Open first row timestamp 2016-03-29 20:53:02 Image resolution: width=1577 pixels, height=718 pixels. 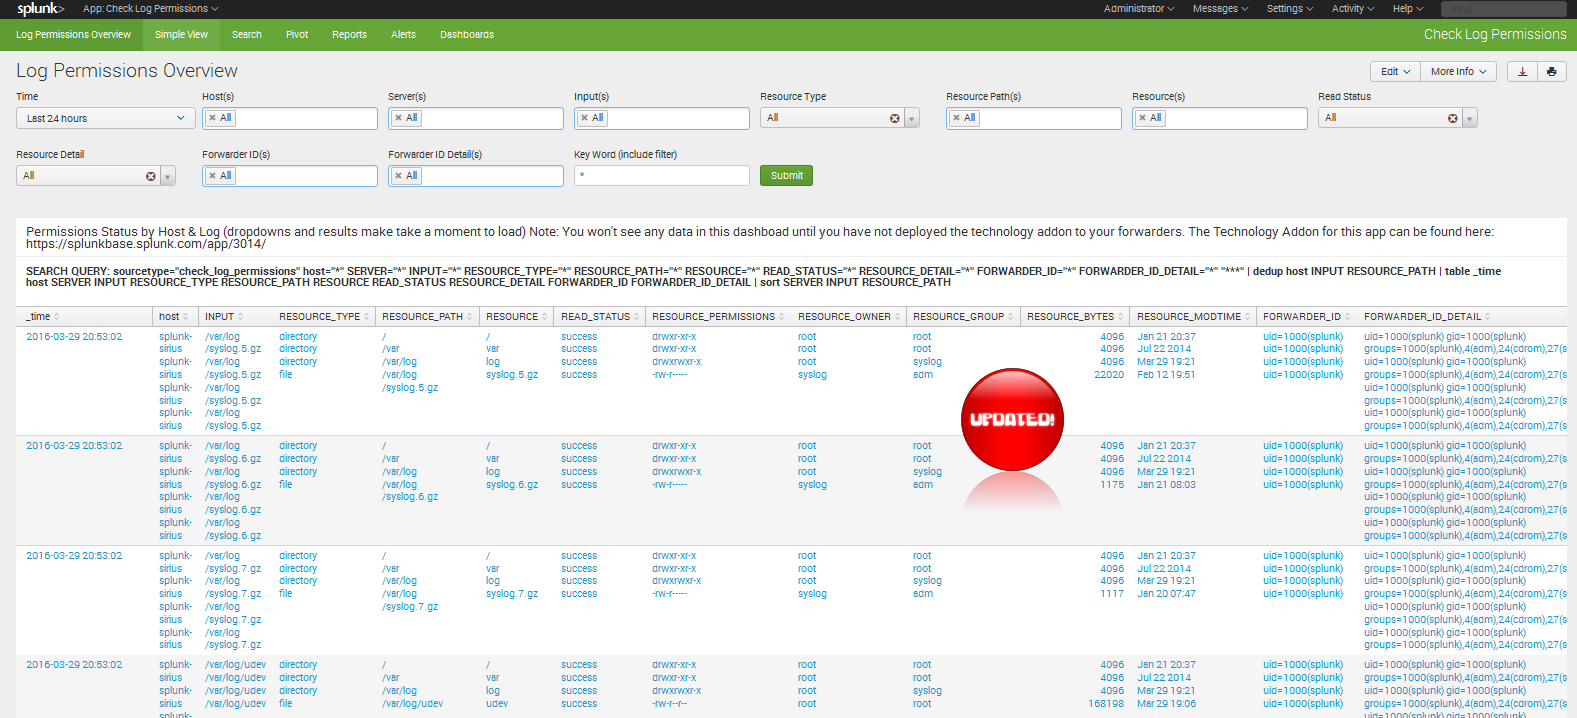tap(74, 337)
